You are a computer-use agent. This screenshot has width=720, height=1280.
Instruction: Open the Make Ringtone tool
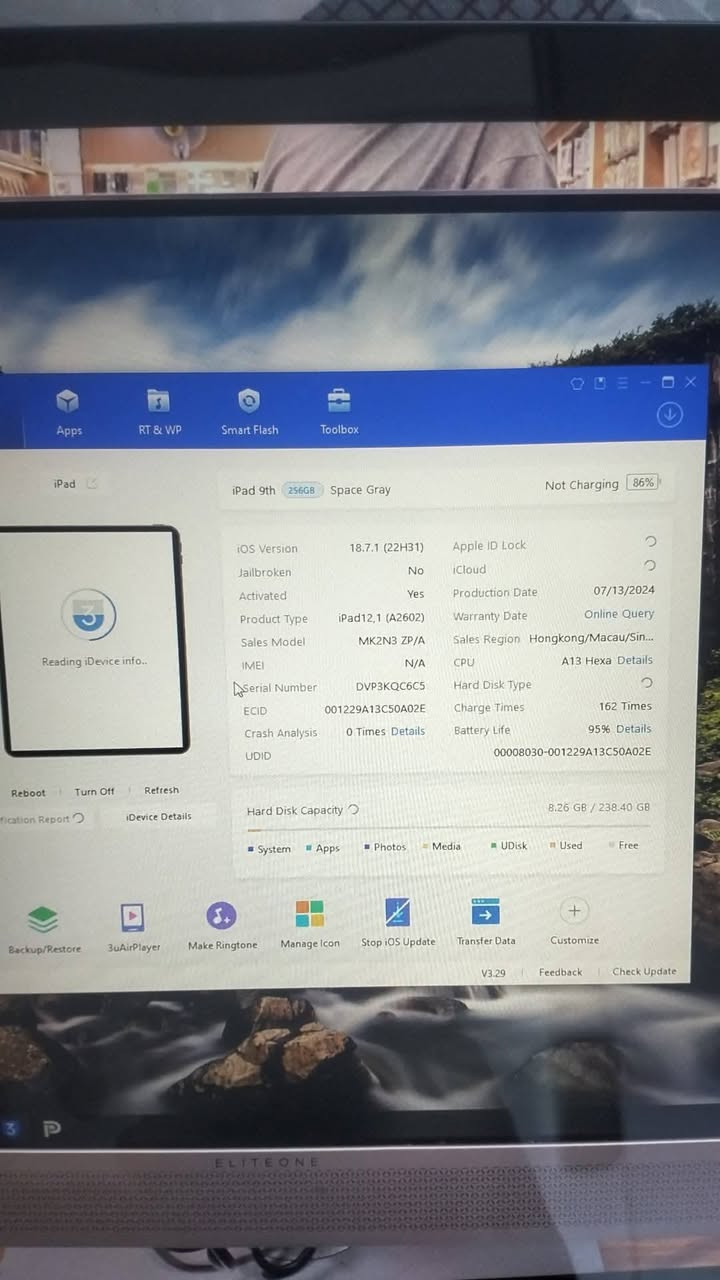point(221,916)
